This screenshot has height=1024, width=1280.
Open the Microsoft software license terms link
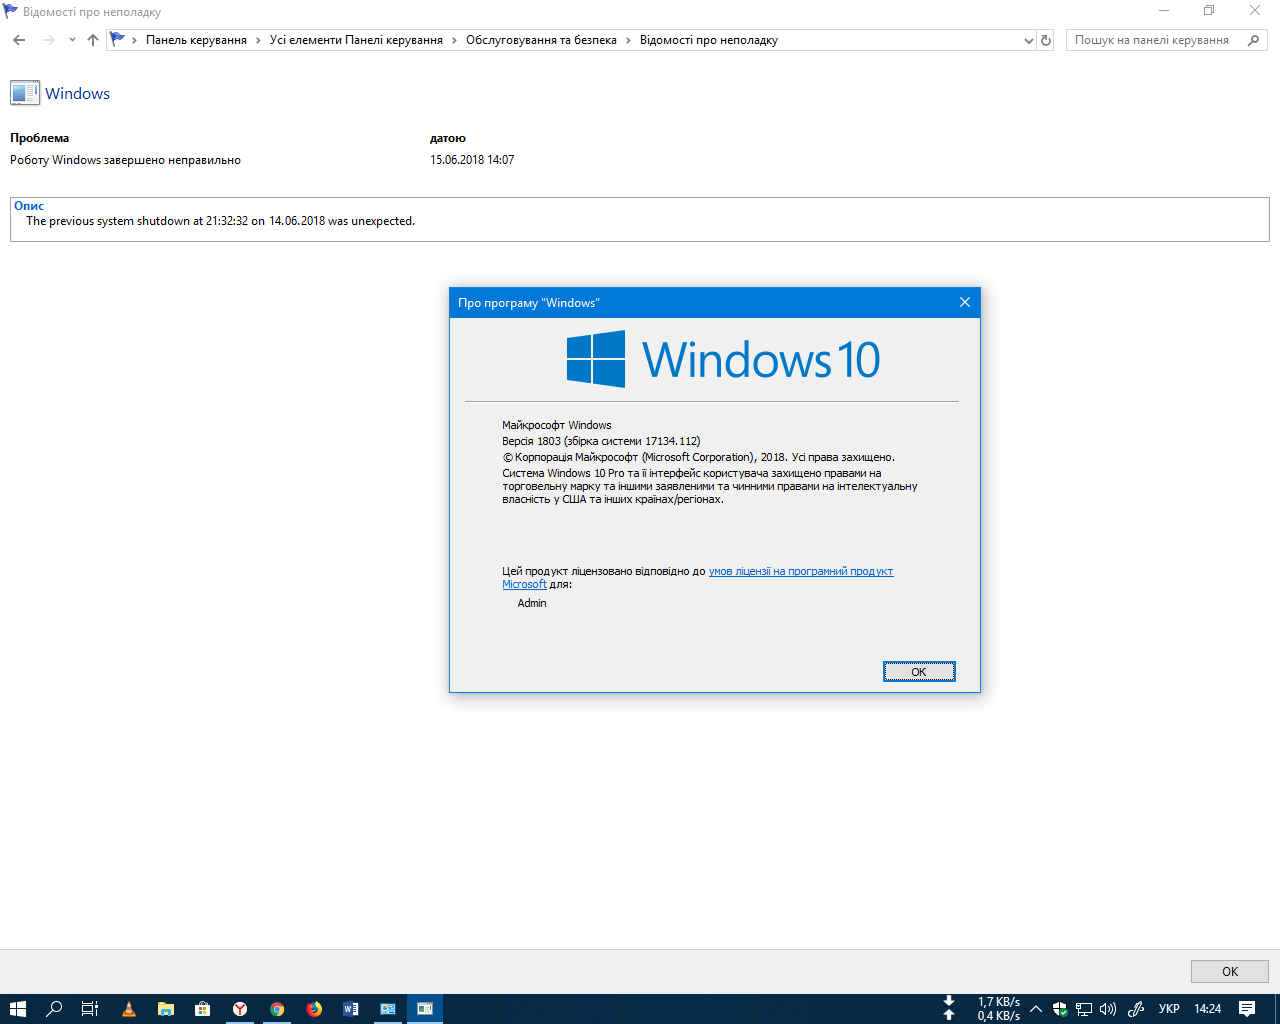pyautogui.click(x=801, y=572)
